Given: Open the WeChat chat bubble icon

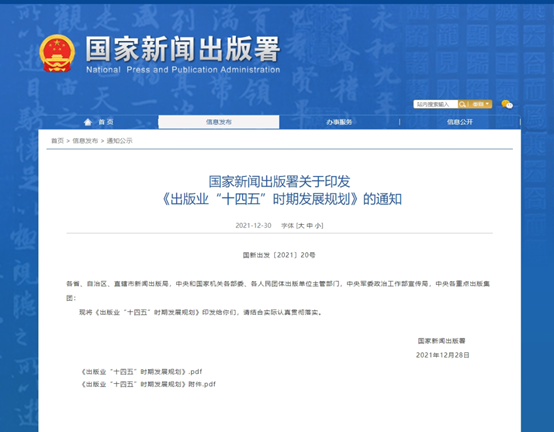Looking at the screenshot, I should click(507, 104).
